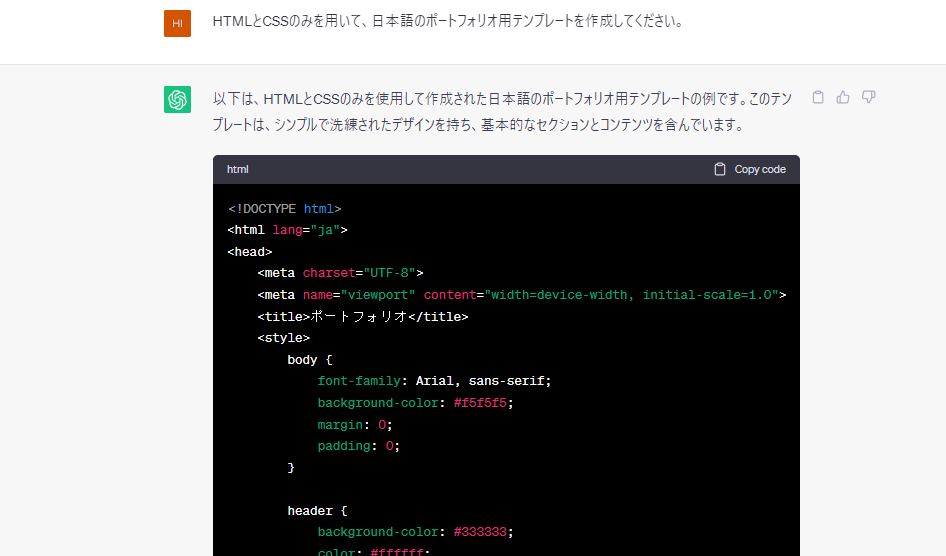Click the html language label on the code block
Image resolution: width=946 pixels, height=556 pixels.
click(238, 169)
